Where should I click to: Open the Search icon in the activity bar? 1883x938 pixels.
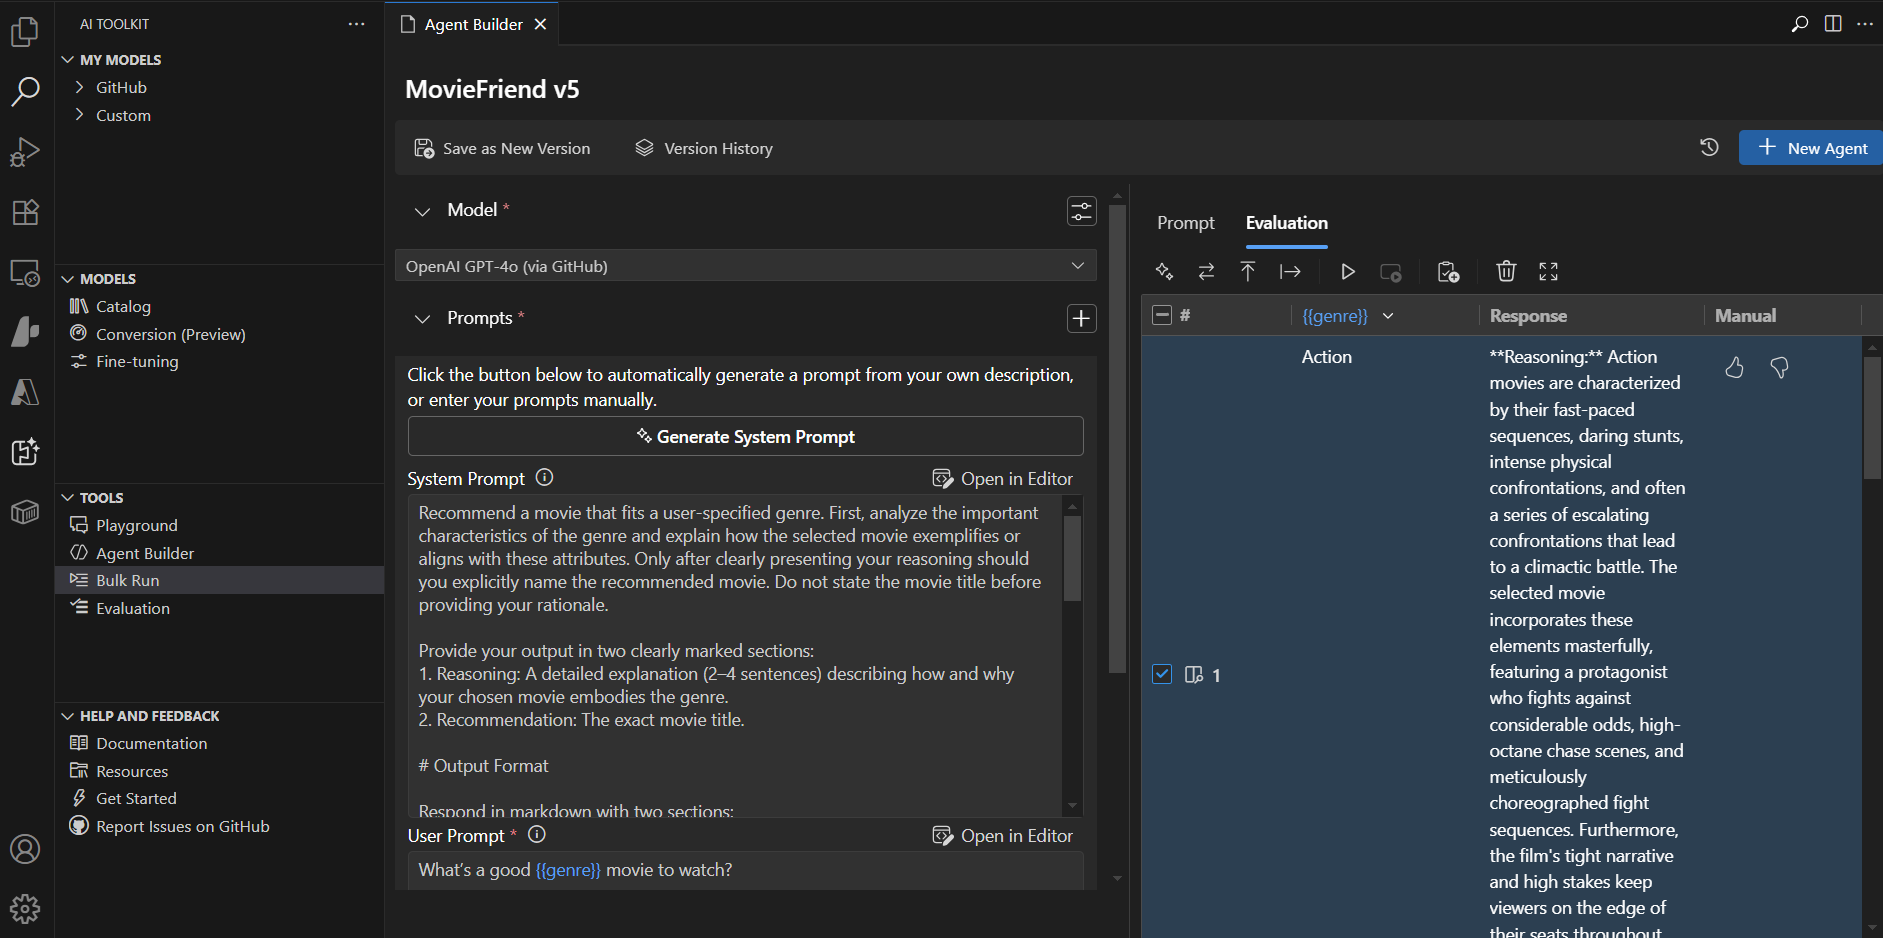(x=25, y=91)
